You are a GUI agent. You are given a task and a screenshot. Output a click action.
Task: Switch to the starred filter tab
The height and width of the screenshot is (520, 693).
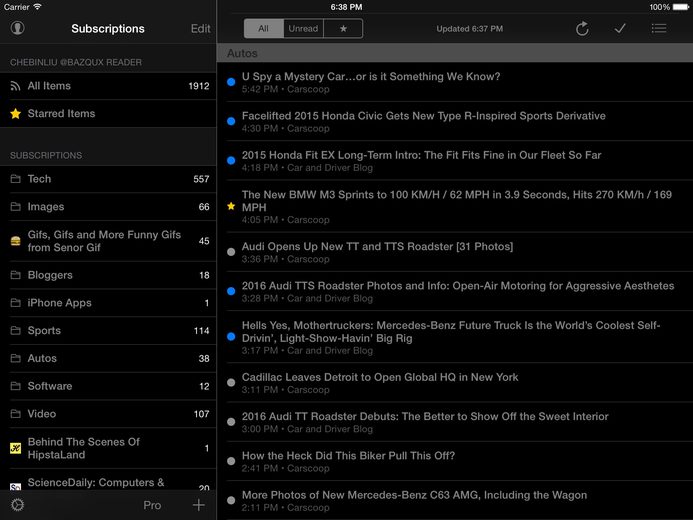[343, 29]
